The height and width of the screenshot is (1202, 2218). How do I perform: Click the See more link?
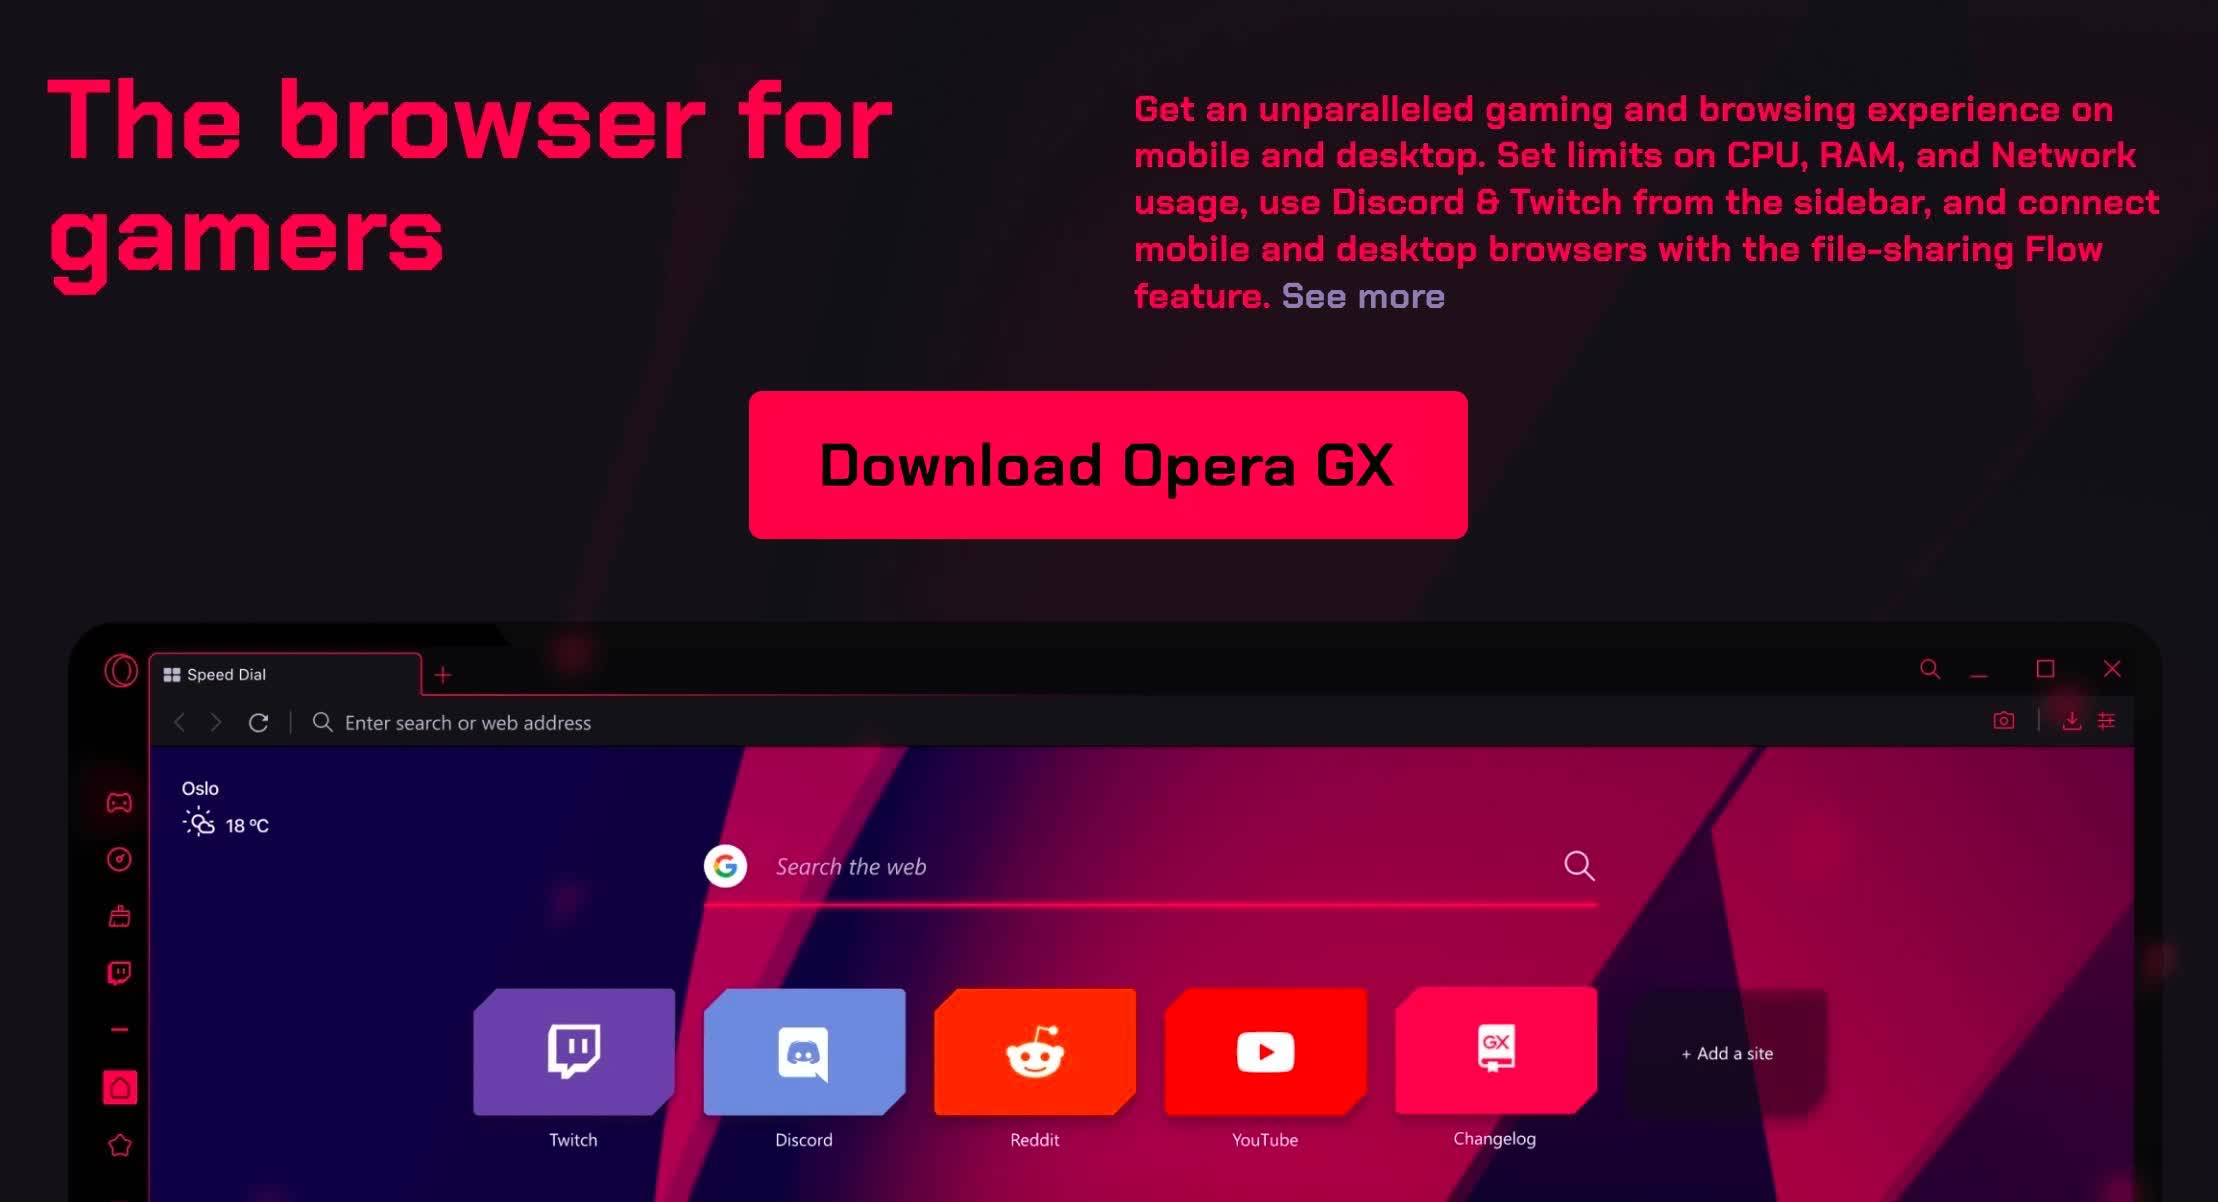click(1363, 295)
